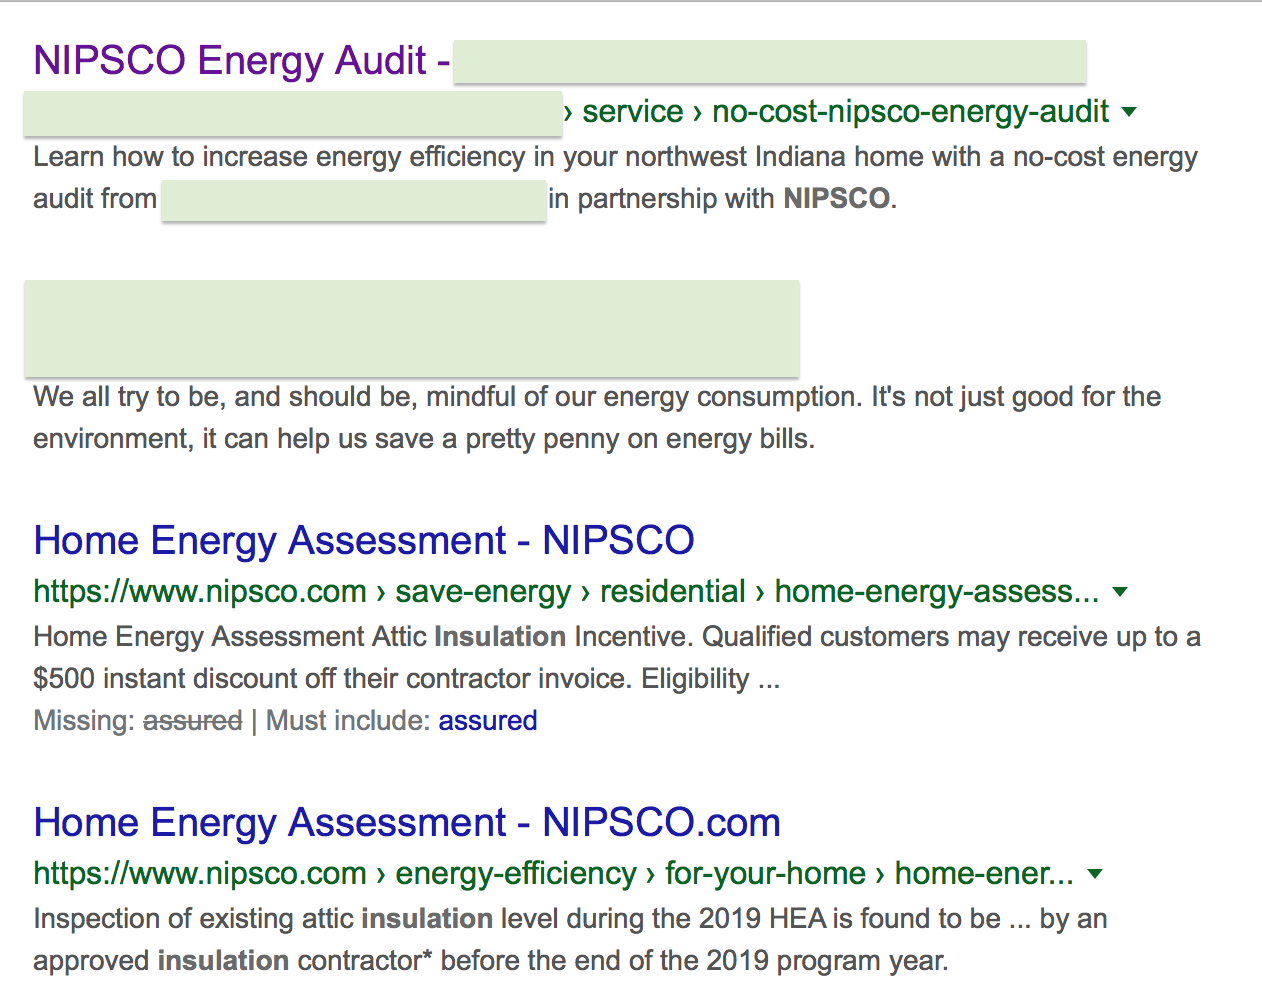Open 'Home Energy Assessment - NIPSCO.com' result
The image size is (1262, 988).
point(406,823)
